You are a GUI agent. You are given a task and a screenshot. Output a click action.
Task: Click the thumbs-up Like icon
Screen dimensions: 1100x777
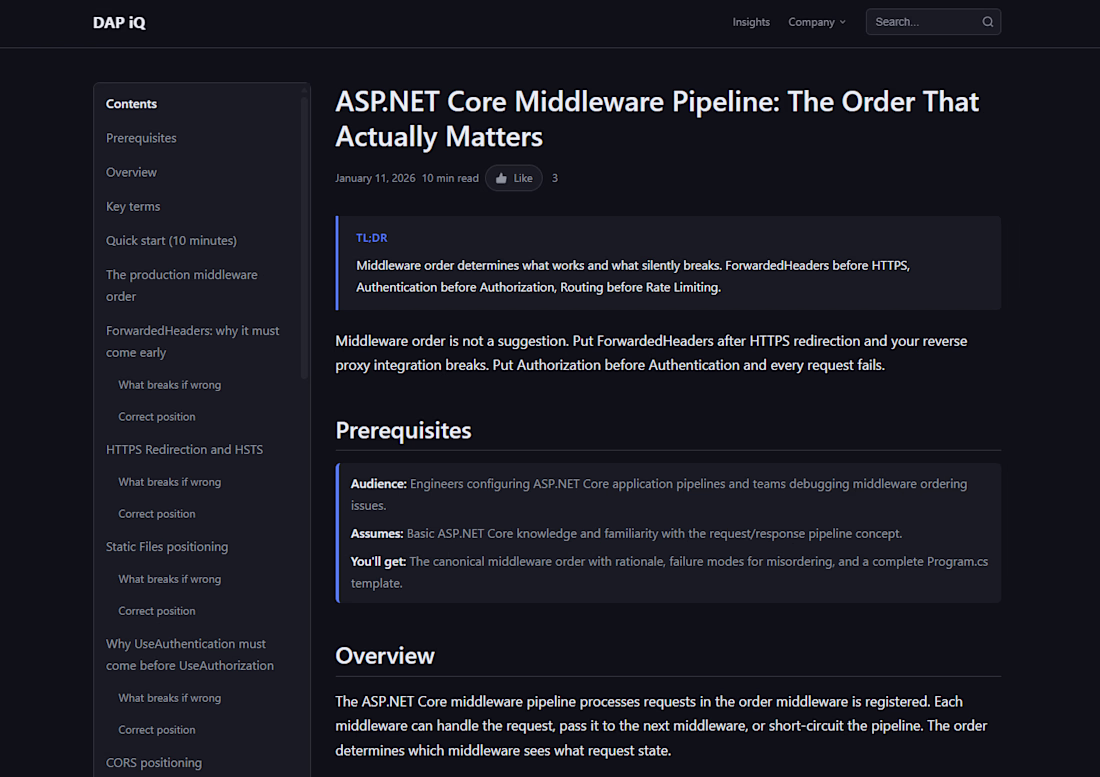pos(502,179)
